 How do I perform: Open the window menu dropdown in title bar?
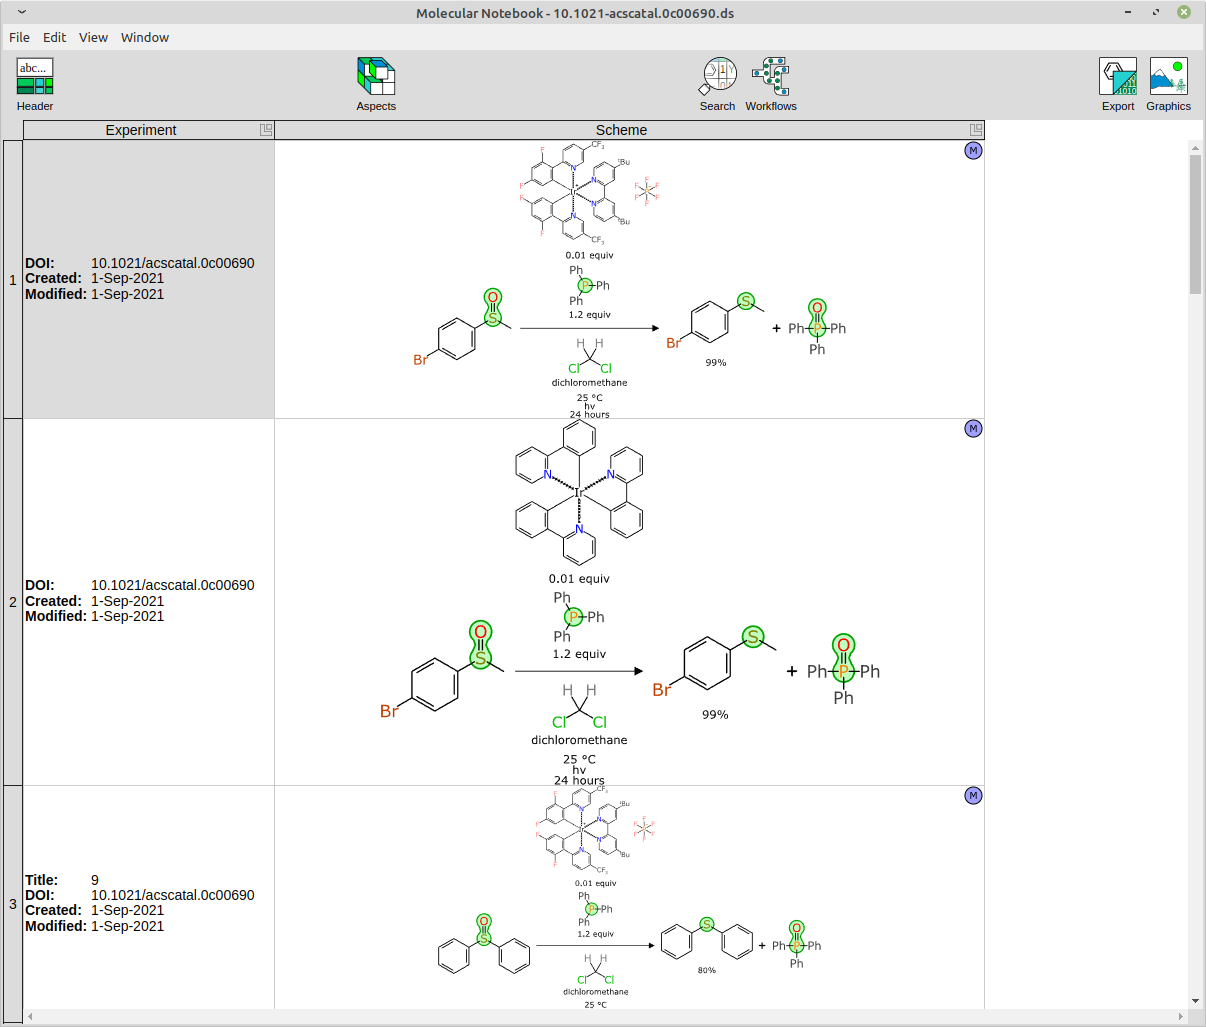[x=22, y=13]
